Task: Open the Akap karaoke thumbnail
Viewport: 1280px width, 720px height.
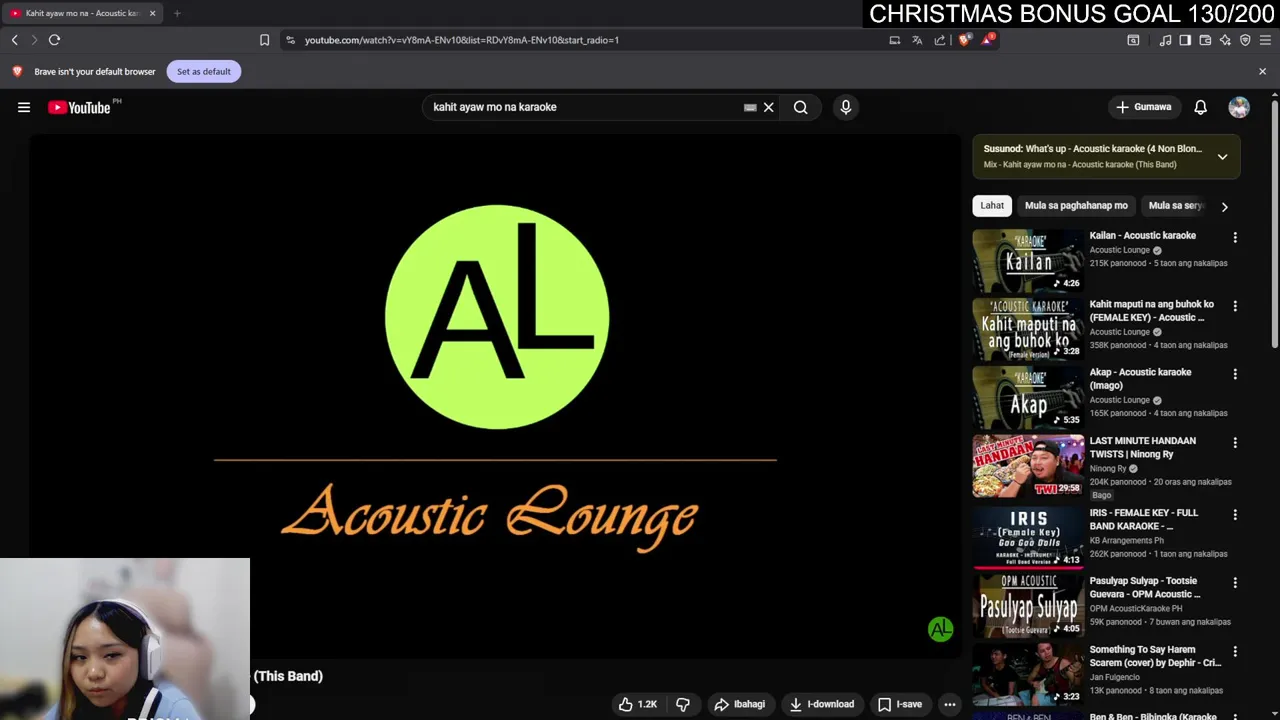Action: tap(1028, 397)
